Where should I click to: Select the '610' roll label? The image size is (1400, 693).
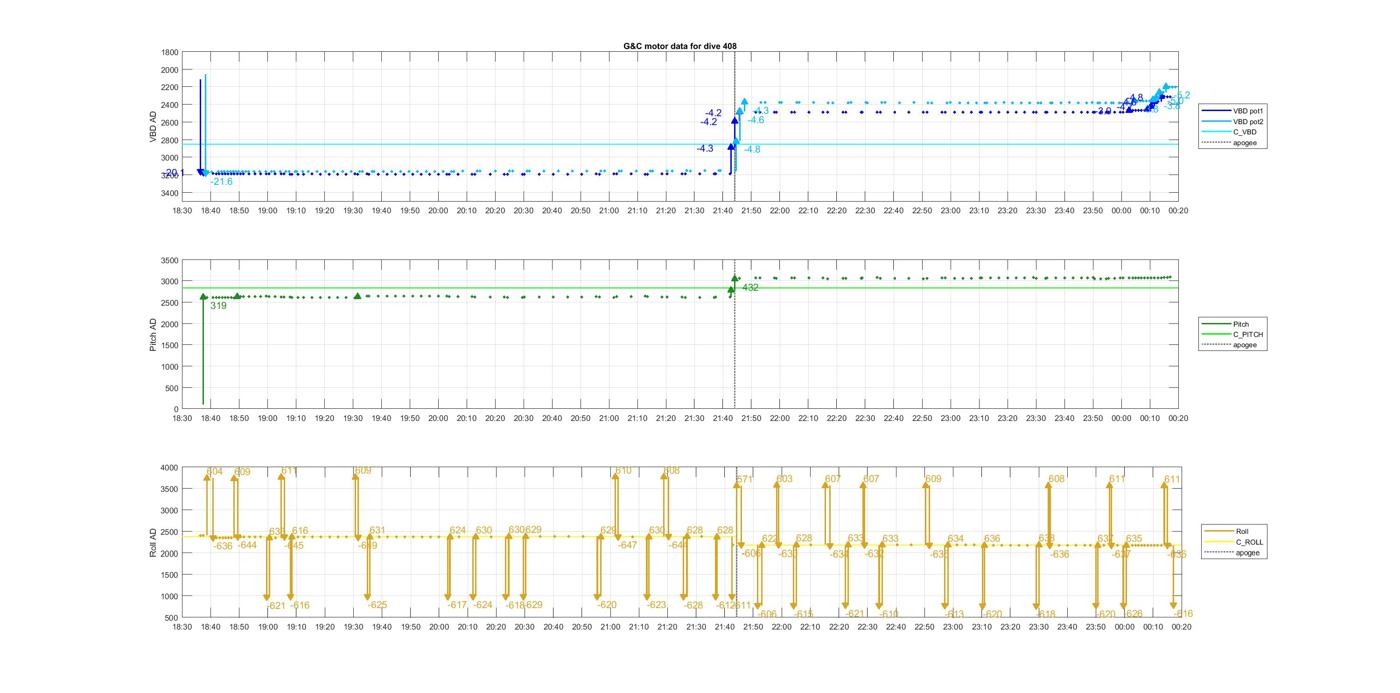(623, 470)
